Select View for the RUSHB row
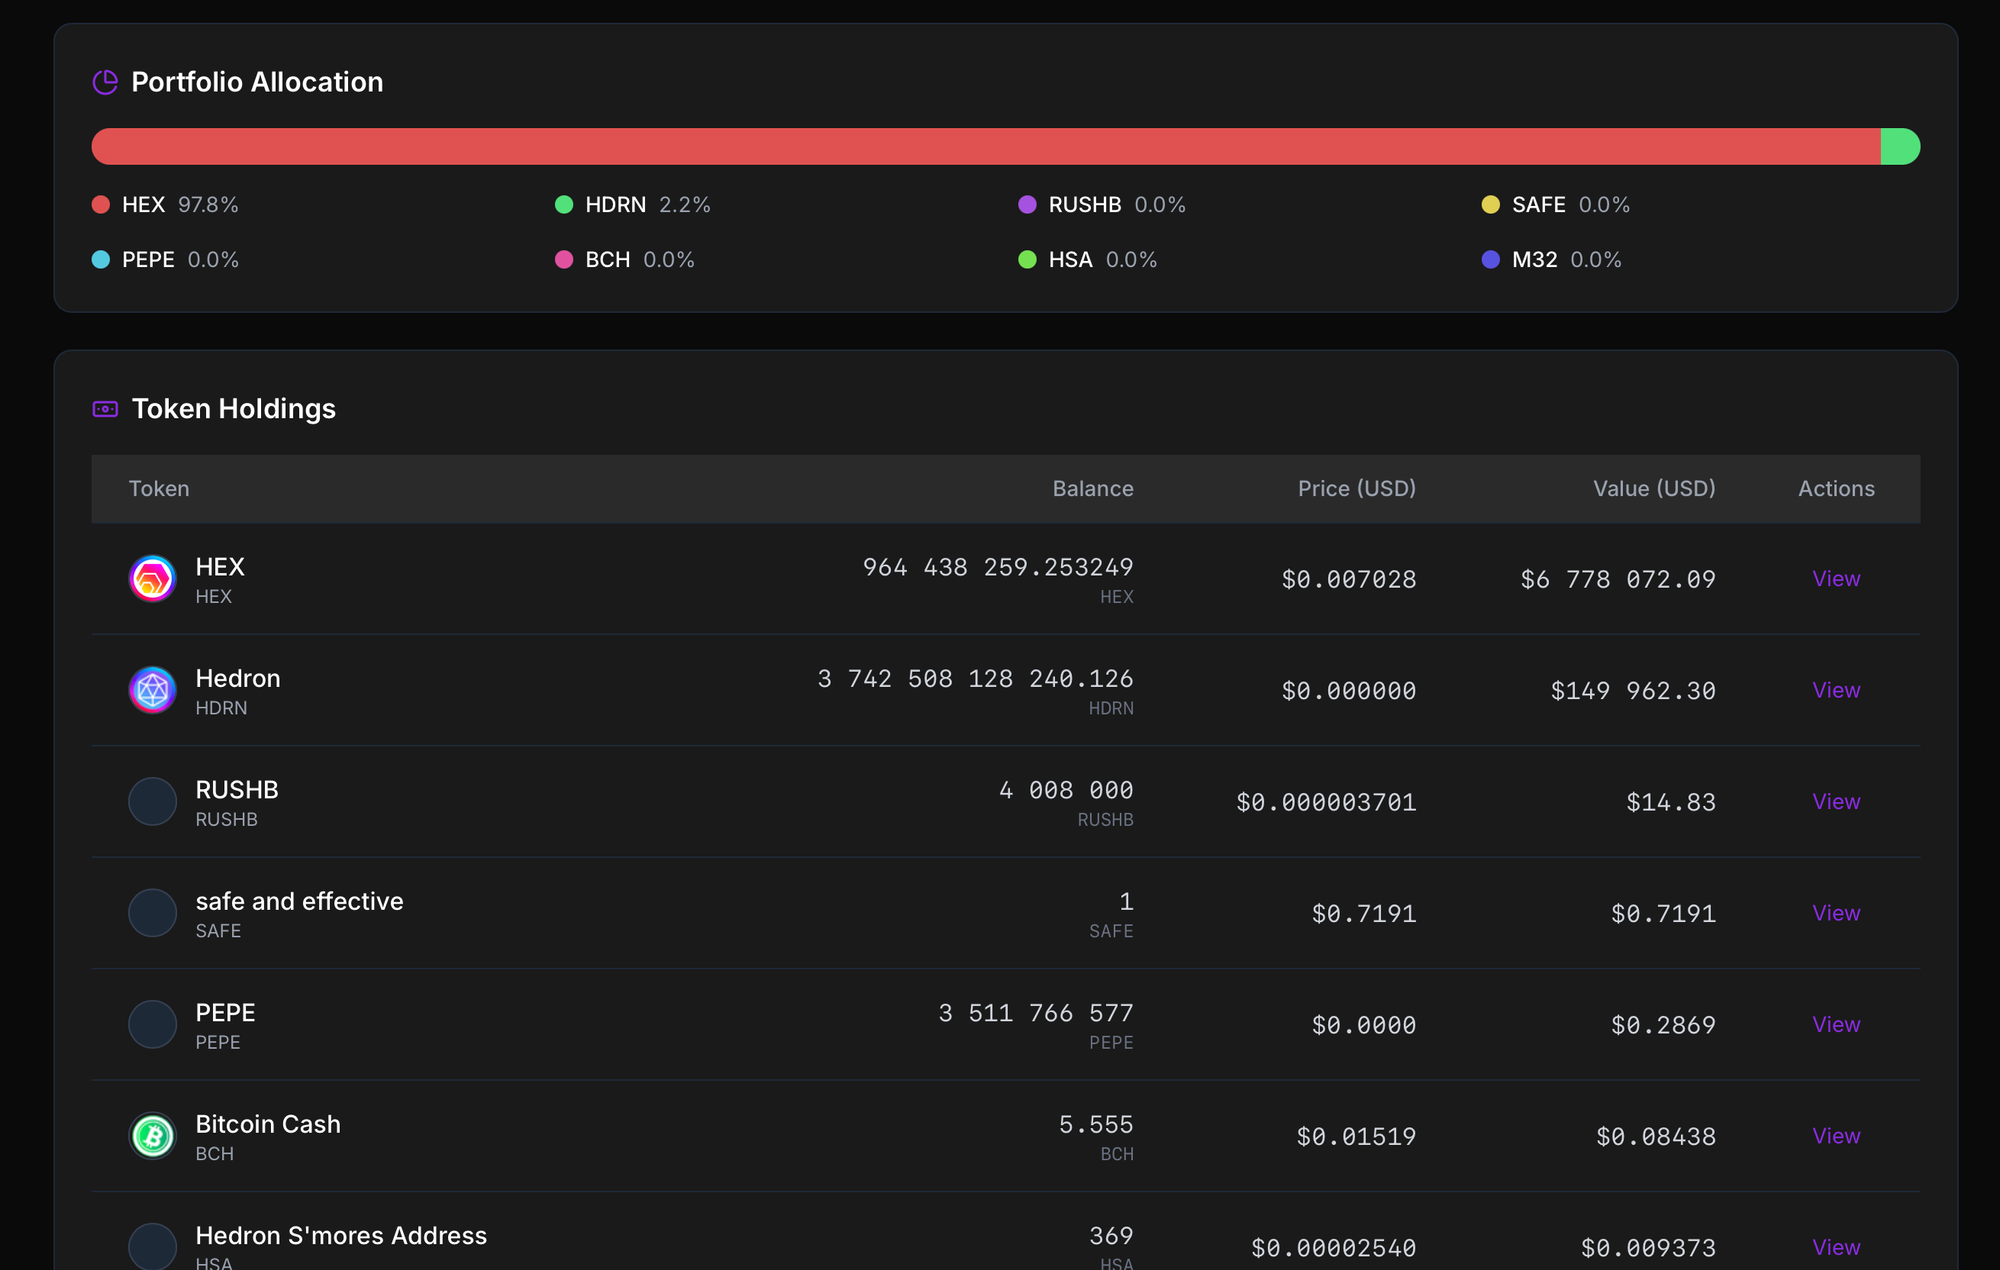This screenshot has height=1270, width=2000. 1836,802
